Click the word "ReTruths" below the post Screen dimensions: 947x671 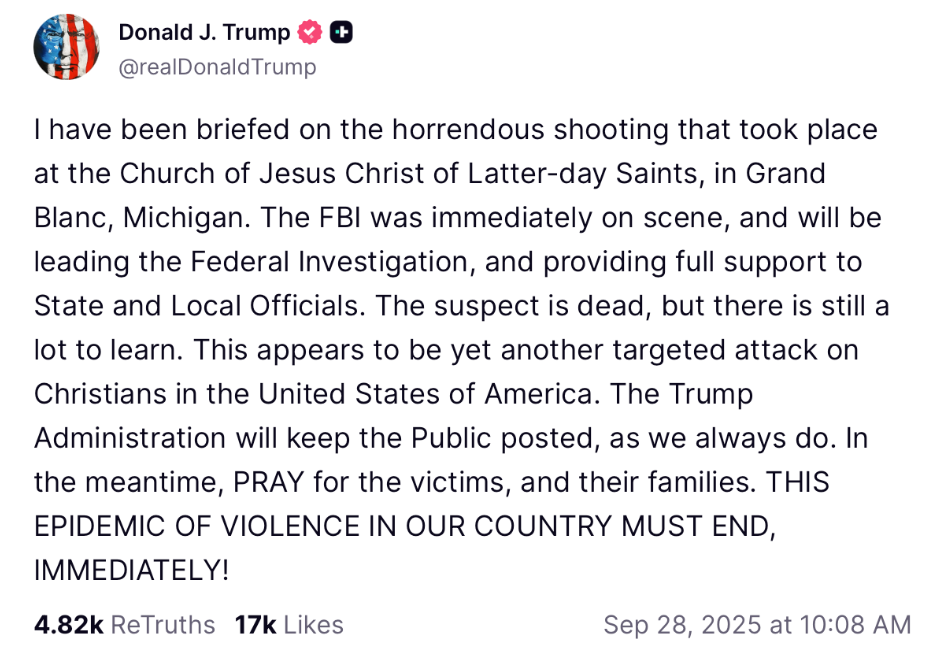point(162,625)
